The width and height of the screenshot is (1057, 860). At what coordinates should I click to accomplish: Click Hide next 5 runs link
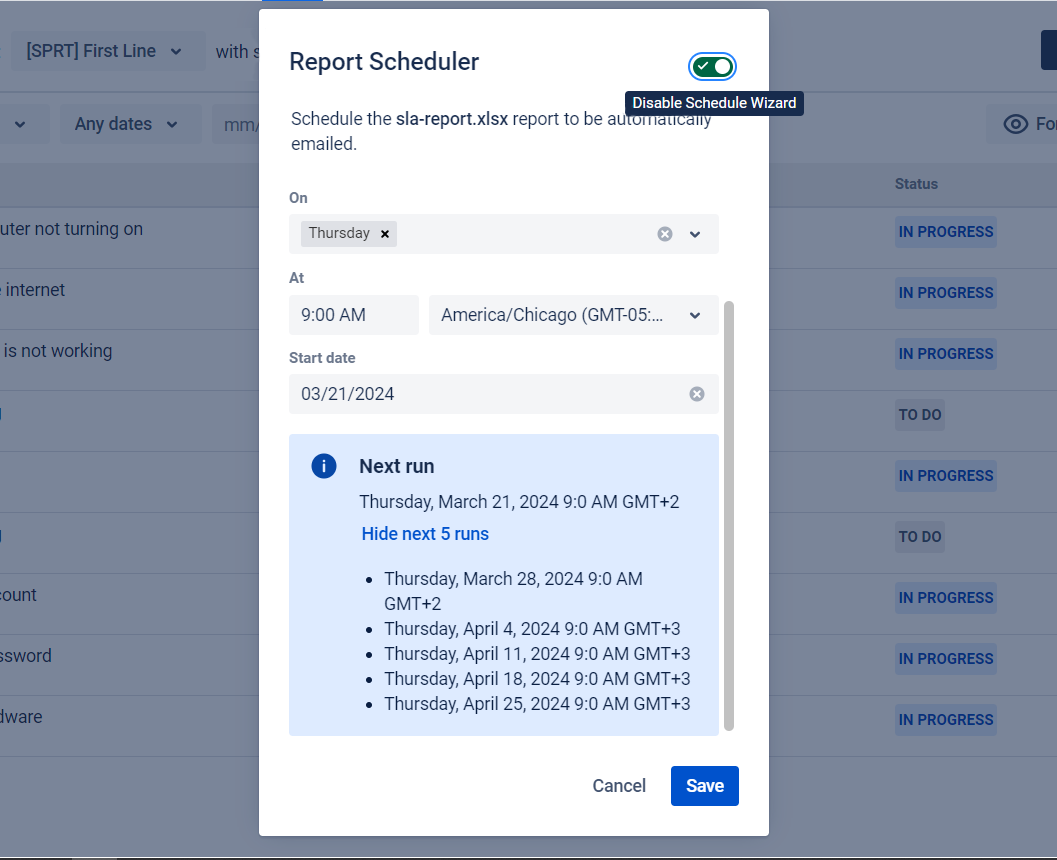pos(425,534)
